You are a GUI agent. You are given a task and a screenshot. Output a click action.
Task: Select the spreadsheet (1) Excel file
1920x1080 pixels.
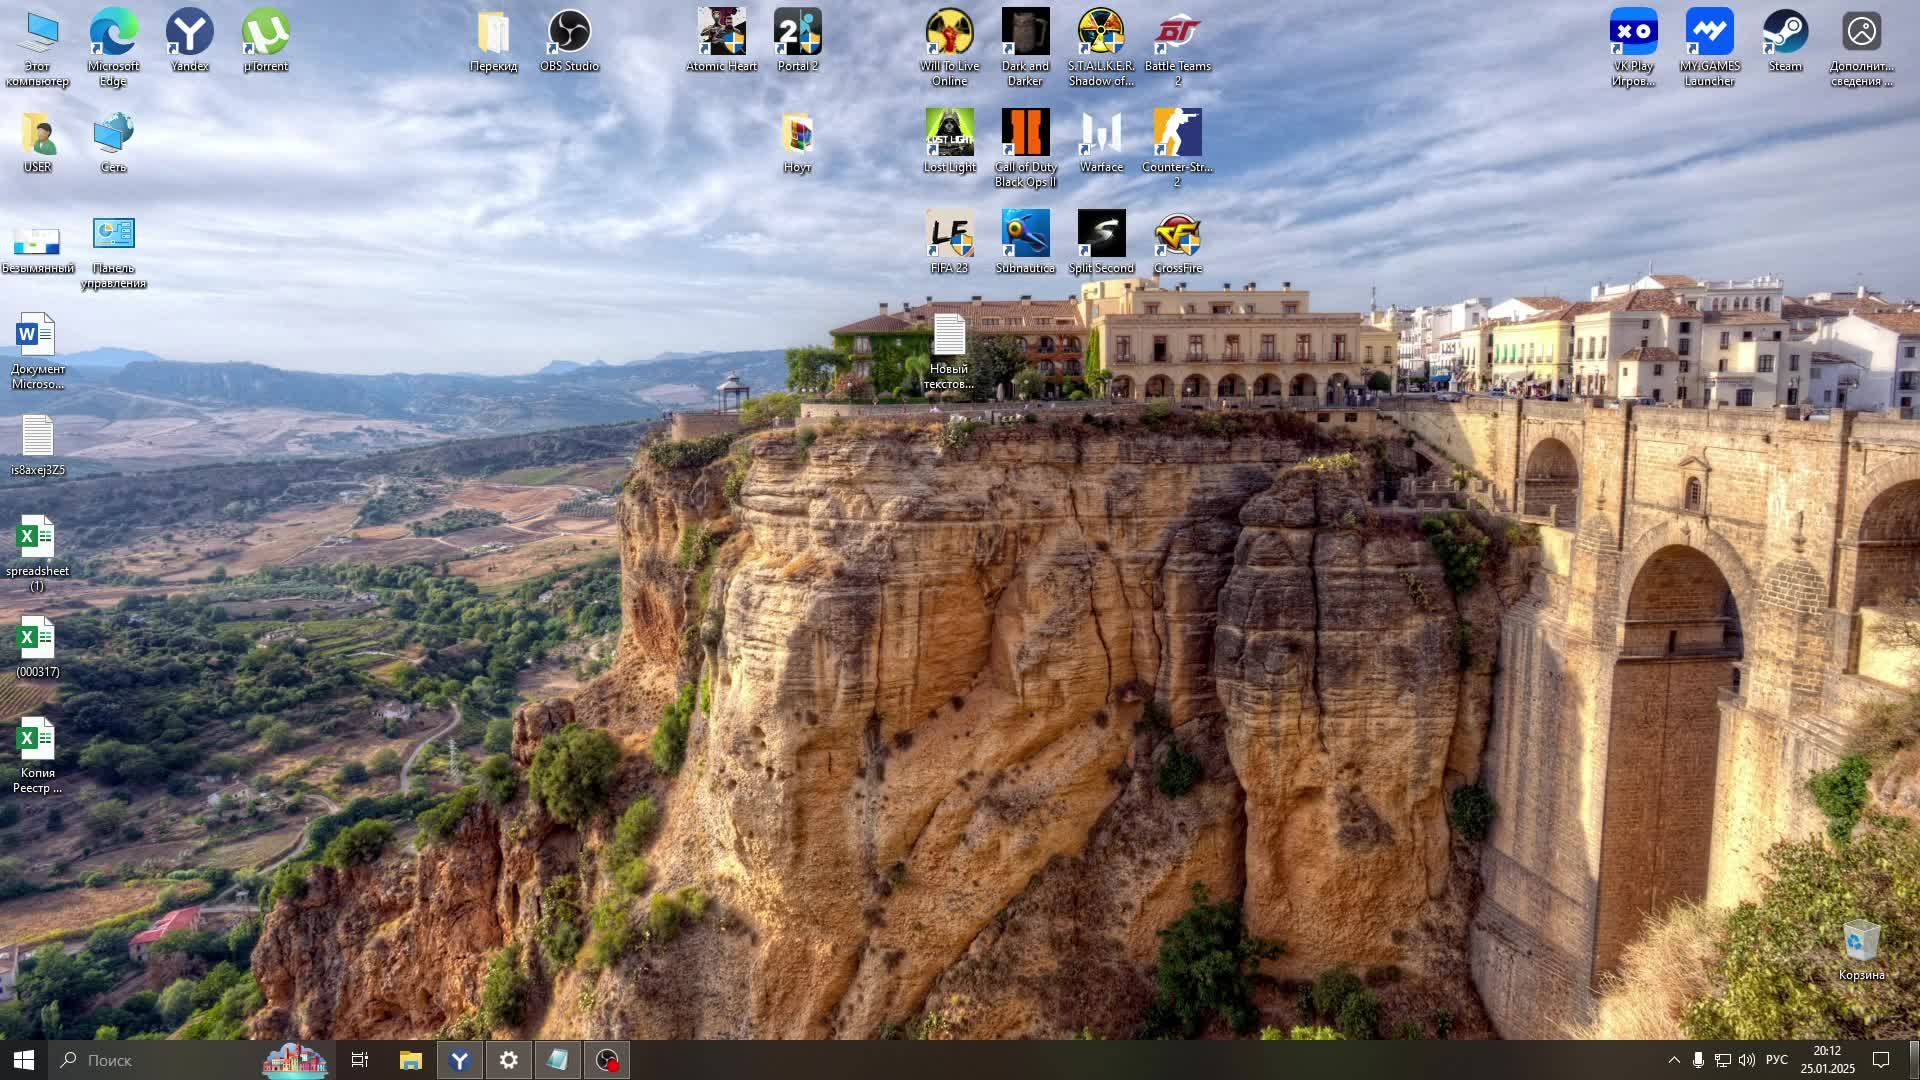click(37, 553)
